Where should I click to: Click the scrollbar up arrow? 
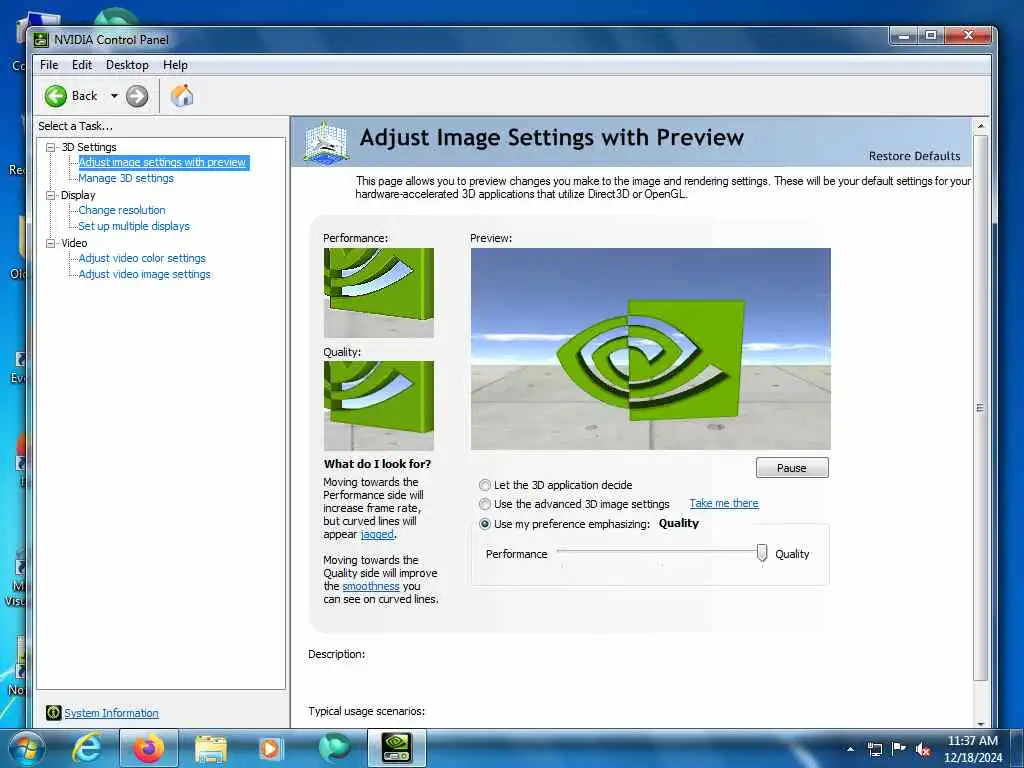pyautogui.click(x=980, y=125)
